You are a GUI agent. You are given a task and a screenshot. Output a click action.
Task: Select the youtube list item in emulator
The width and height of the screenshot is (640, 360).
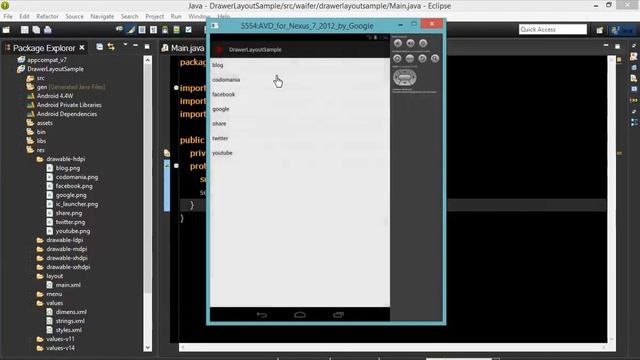click(300, 153)
